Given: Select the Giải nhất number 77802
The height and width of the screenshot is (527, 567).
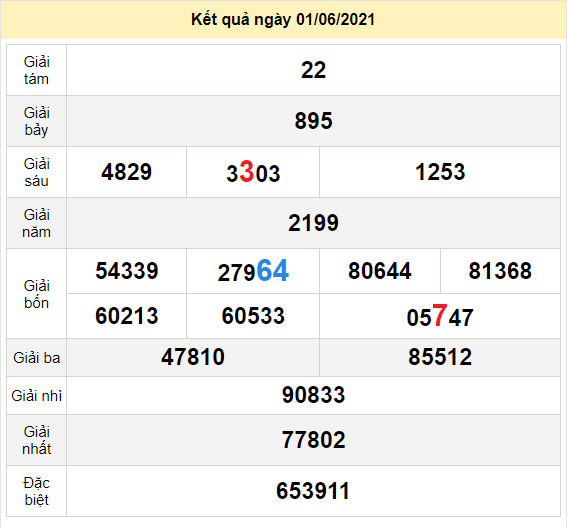Looking at the screenshot, I should pyautogui.click(x=314, y=440).
